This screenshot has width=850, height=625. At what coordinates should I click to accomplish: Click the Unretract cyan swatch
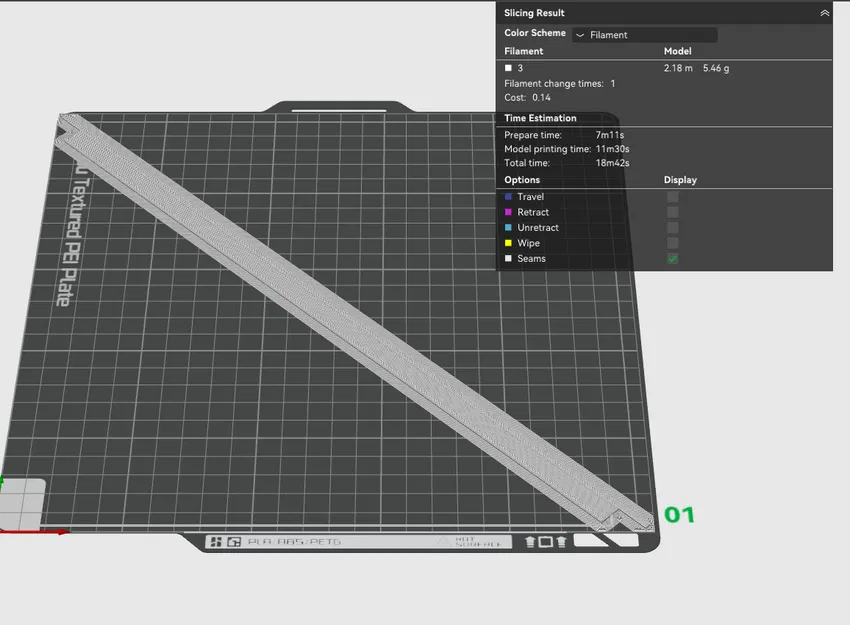tap(508, 228)
